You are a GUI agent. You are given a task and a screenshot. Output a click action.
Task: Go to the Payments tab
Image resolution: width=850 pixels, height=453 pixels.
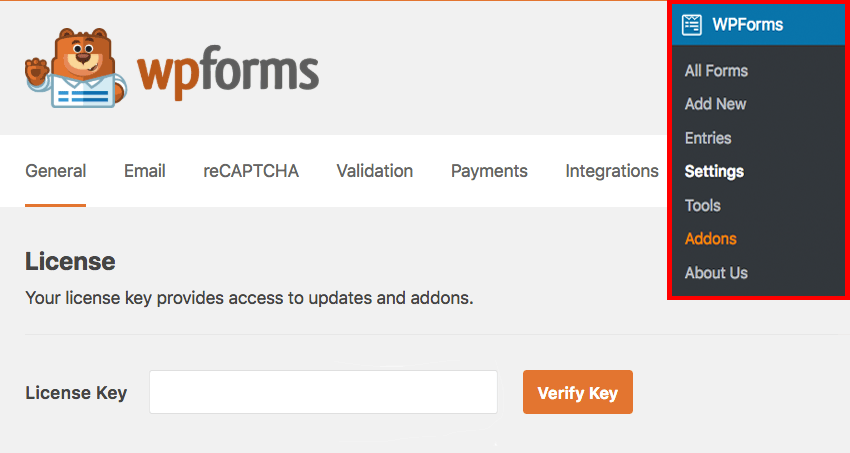tap(489, 171)
